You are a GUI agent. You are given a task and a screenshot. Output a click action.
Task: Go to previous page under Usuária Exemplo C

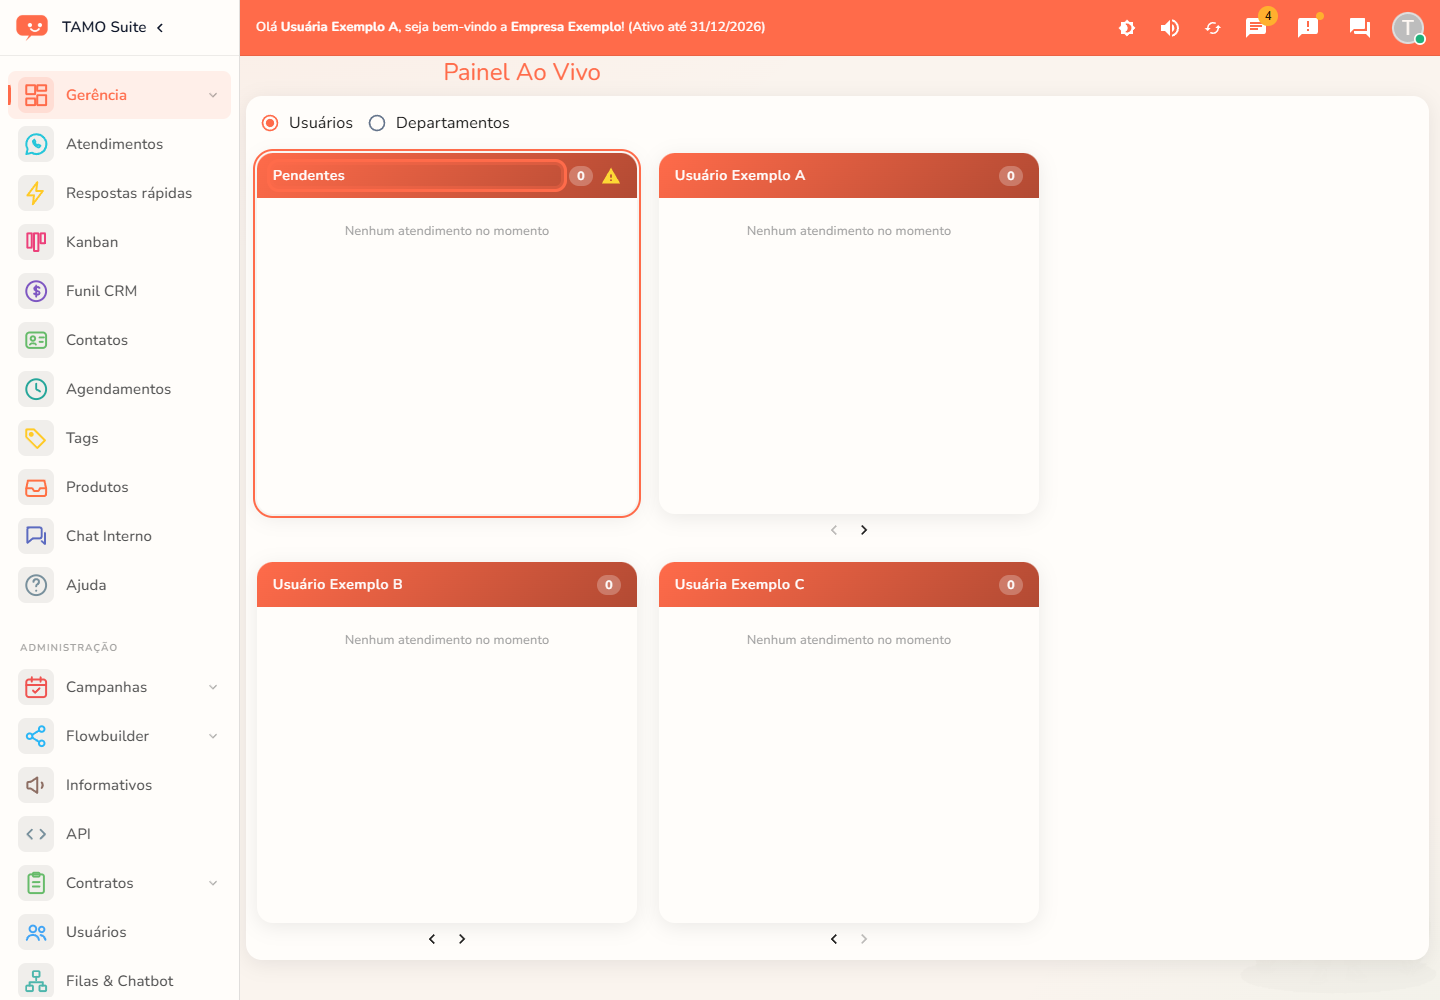tap(834, 939)
